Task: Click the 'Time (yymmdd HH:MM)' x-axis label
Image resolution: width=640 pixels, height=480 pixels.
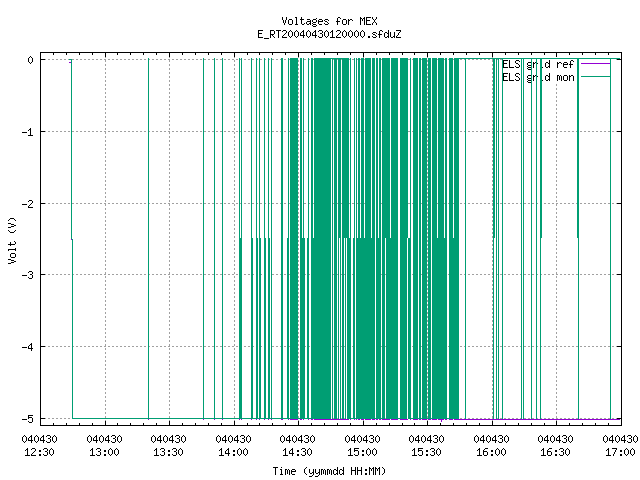Action: [329, 471]
